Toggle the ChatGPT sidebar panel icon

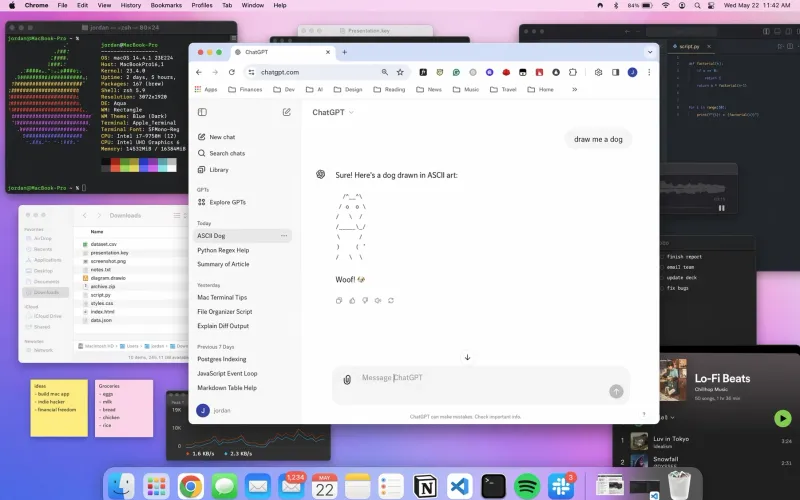point(202,113)
